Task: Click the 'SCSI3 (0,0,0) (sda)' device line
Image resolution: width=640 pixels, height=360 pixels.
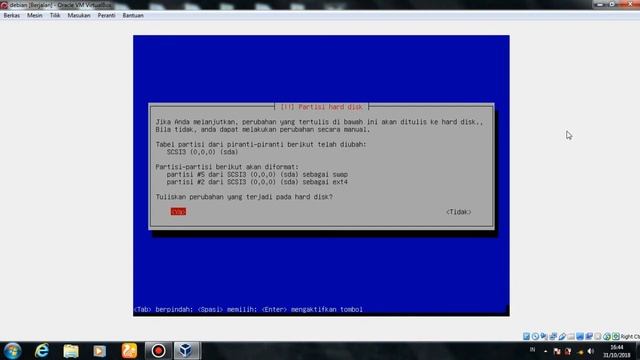Action: click(202, 152)
